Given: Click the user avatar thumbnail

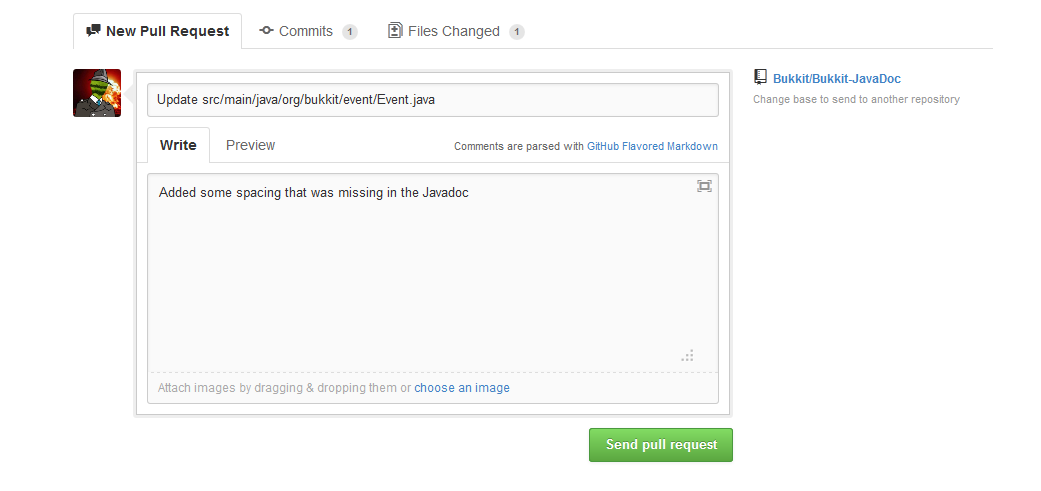Looking at the screenshot, I should 97,93.
